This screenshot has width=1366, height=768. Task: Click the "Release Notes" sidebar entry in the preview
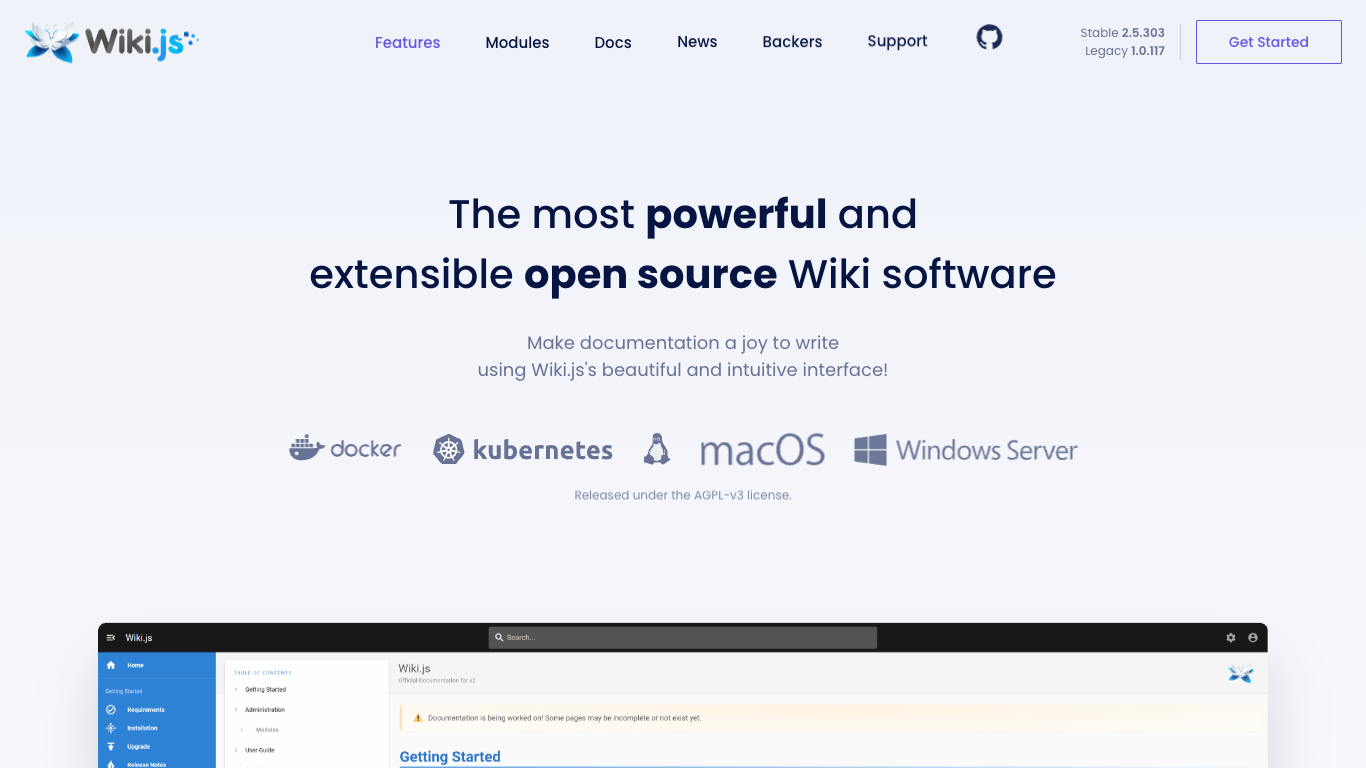pyautogui.click(x=147, y=764)
